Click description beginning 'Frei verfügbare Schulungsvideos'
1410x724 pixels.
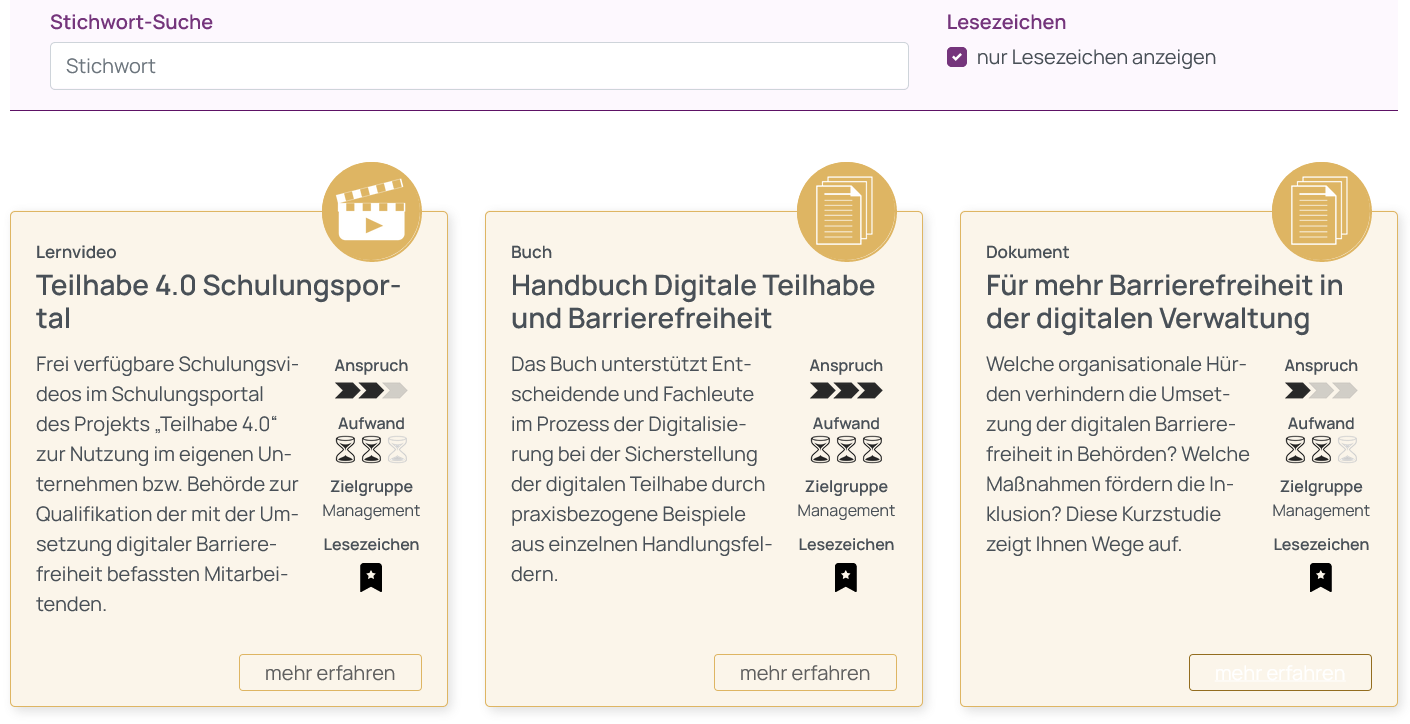[x=167, y=484]
